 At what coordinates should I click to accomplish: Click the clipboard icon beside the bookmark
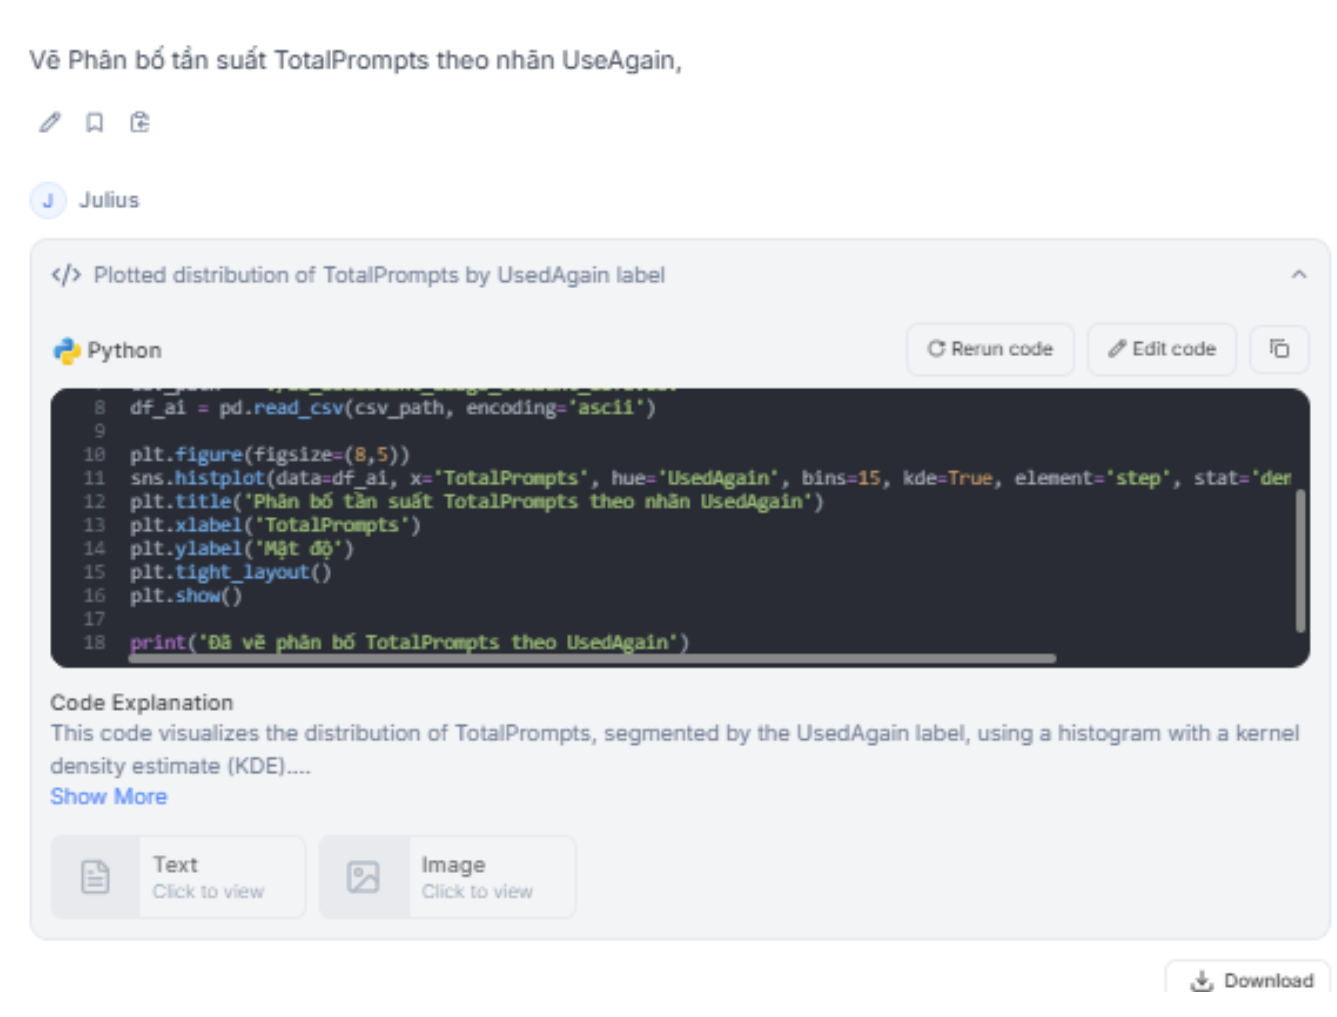click(x=140, y=122)
